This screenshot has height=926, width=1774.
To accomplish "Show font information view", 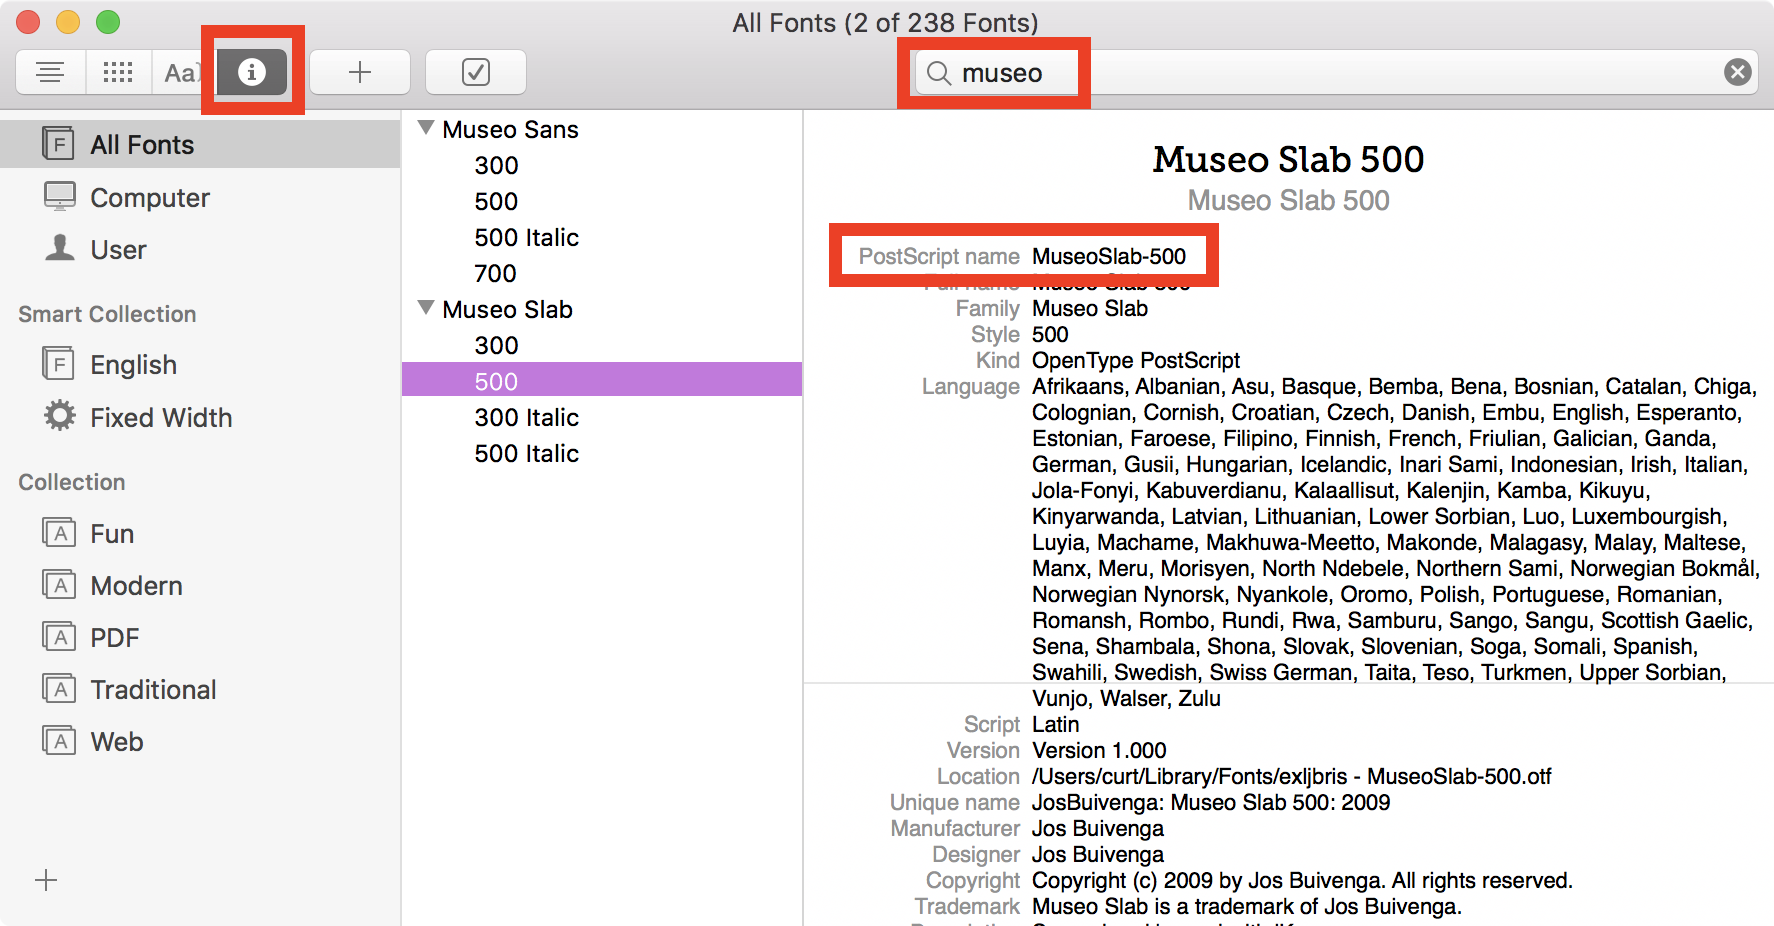I will point(252,72).
